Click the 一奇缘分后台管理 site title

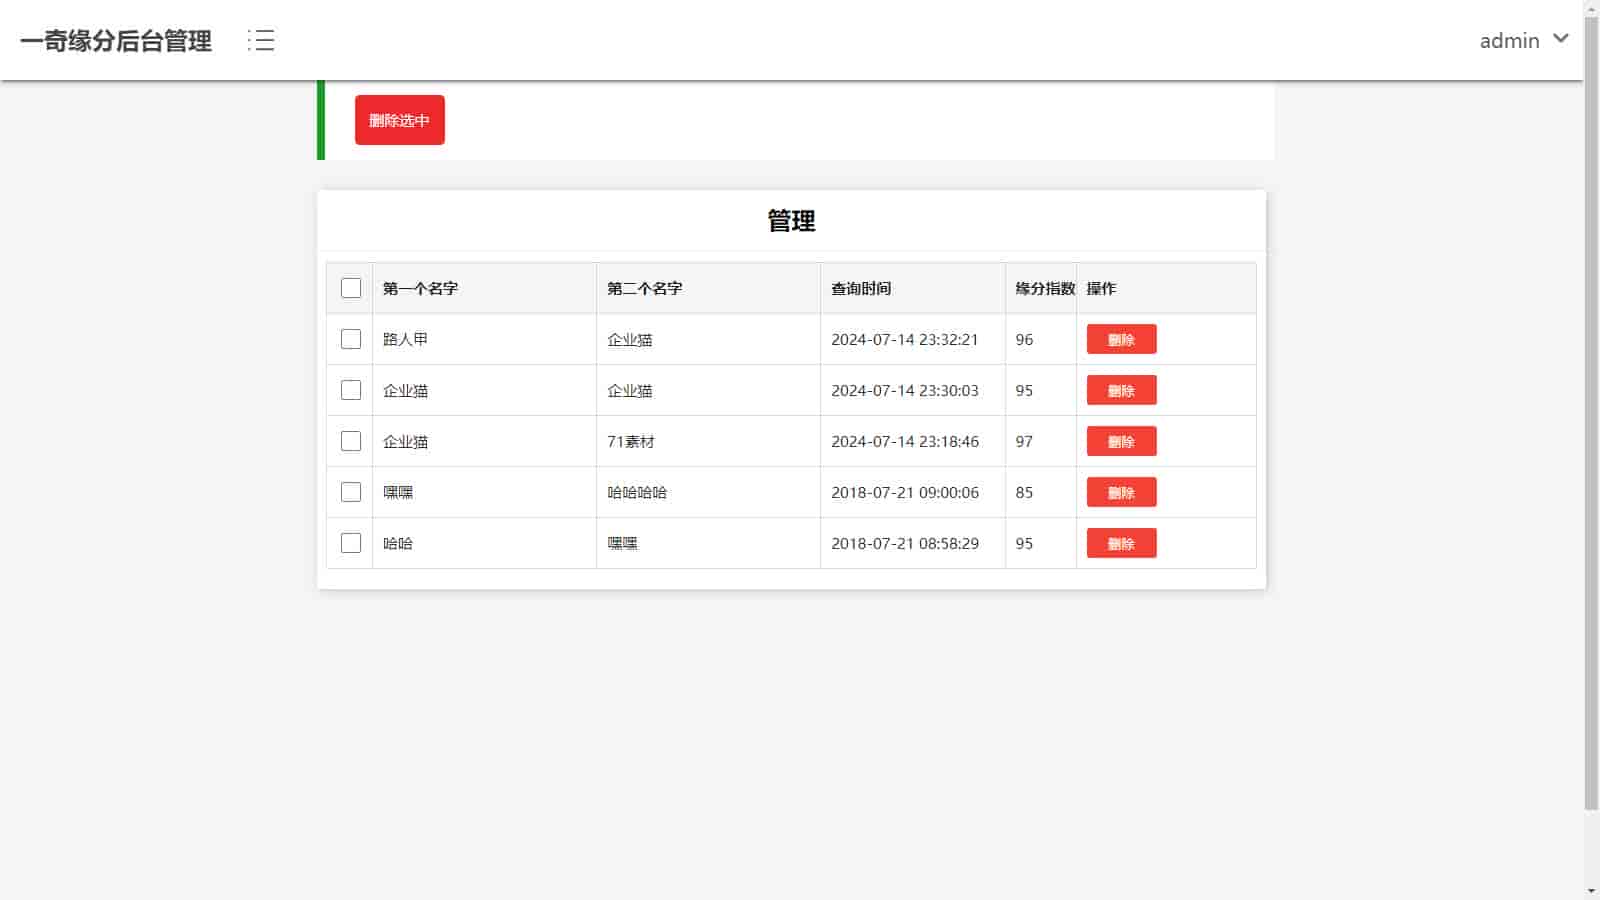(x=116, y=41)
